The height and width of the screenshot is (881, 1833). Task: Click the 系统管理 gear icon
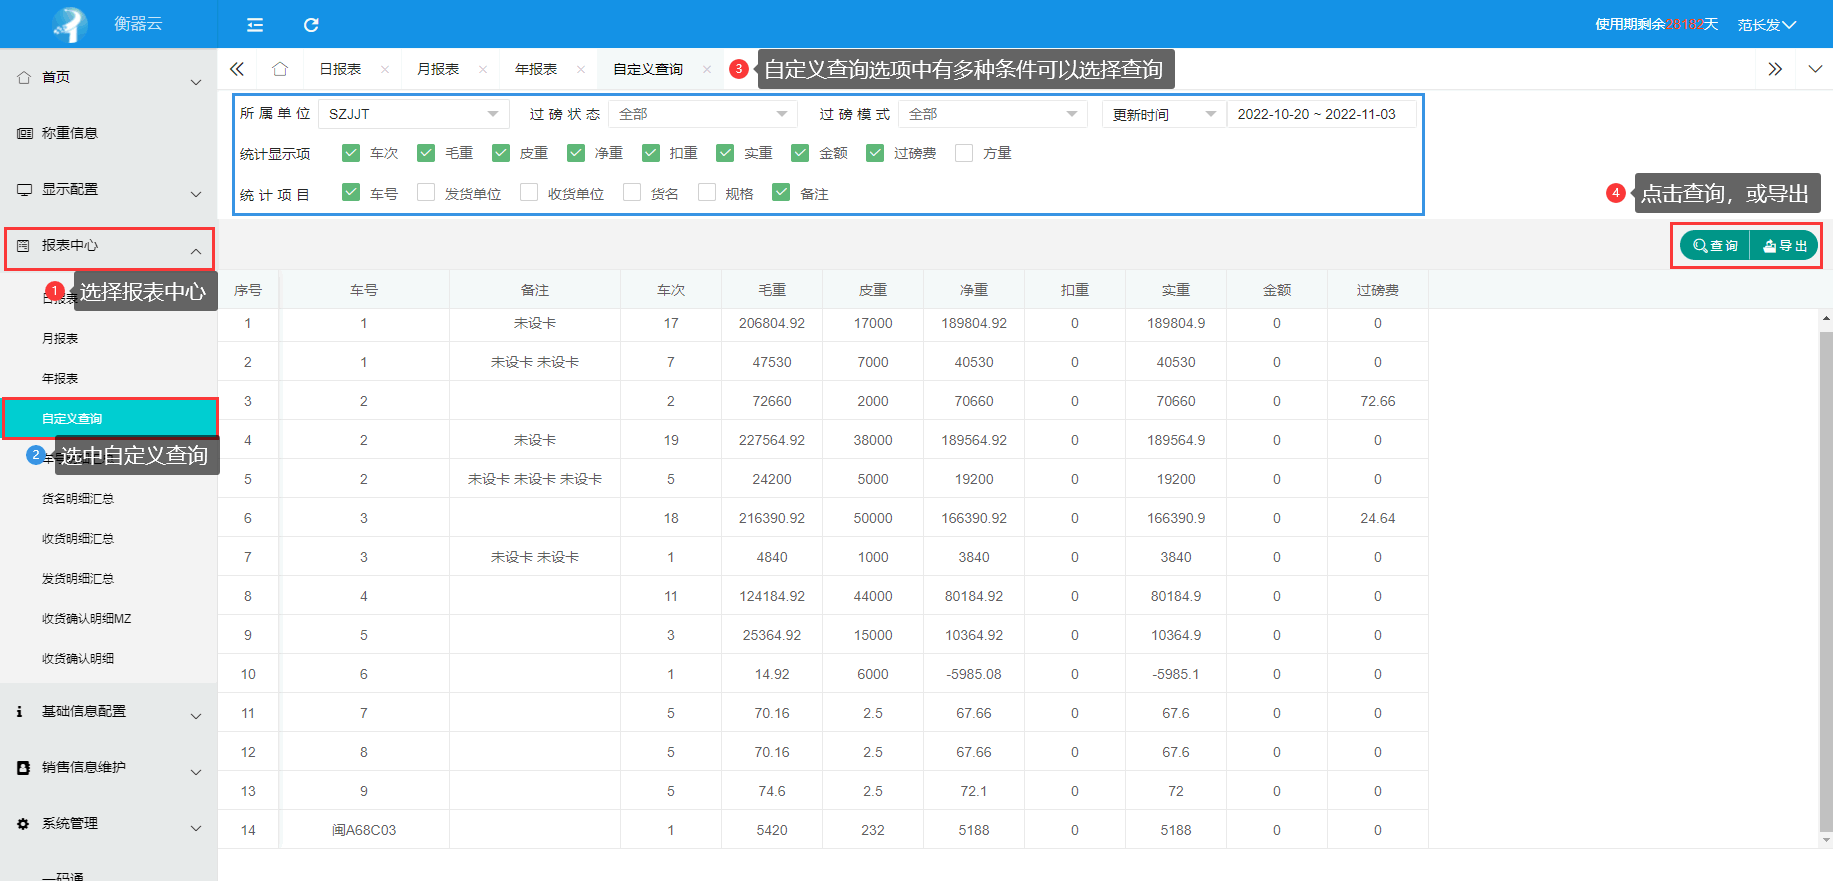(24, 823)
